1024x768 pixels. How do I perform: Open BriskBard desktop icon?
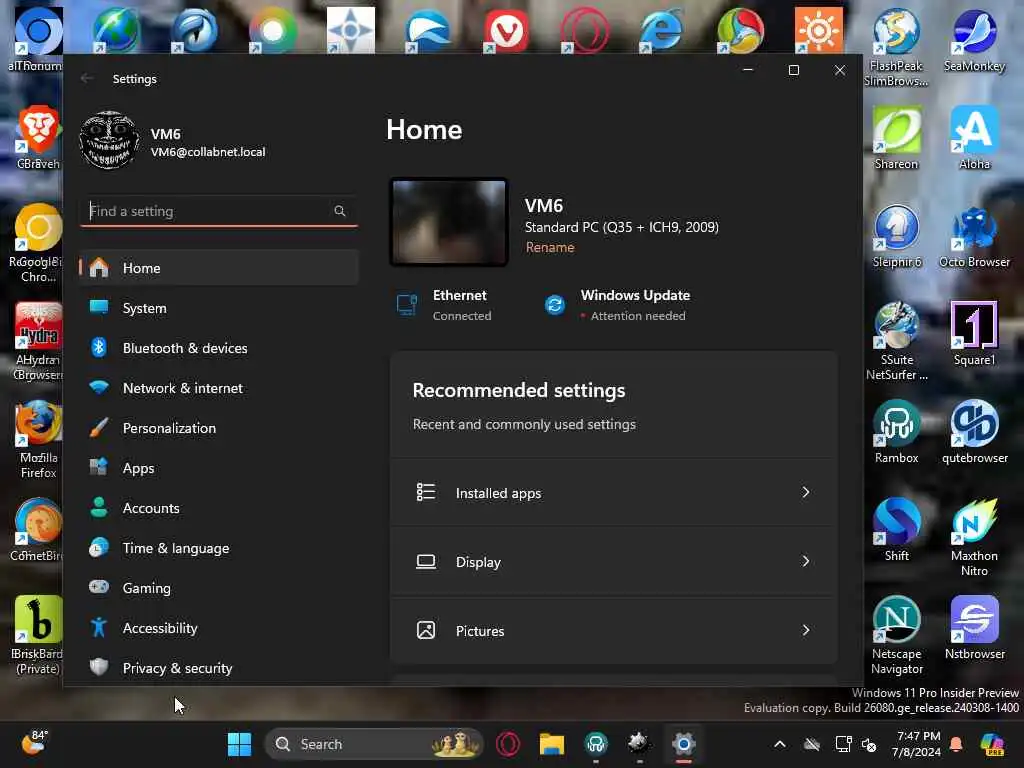pyautogui.click(x=38, y=635)
